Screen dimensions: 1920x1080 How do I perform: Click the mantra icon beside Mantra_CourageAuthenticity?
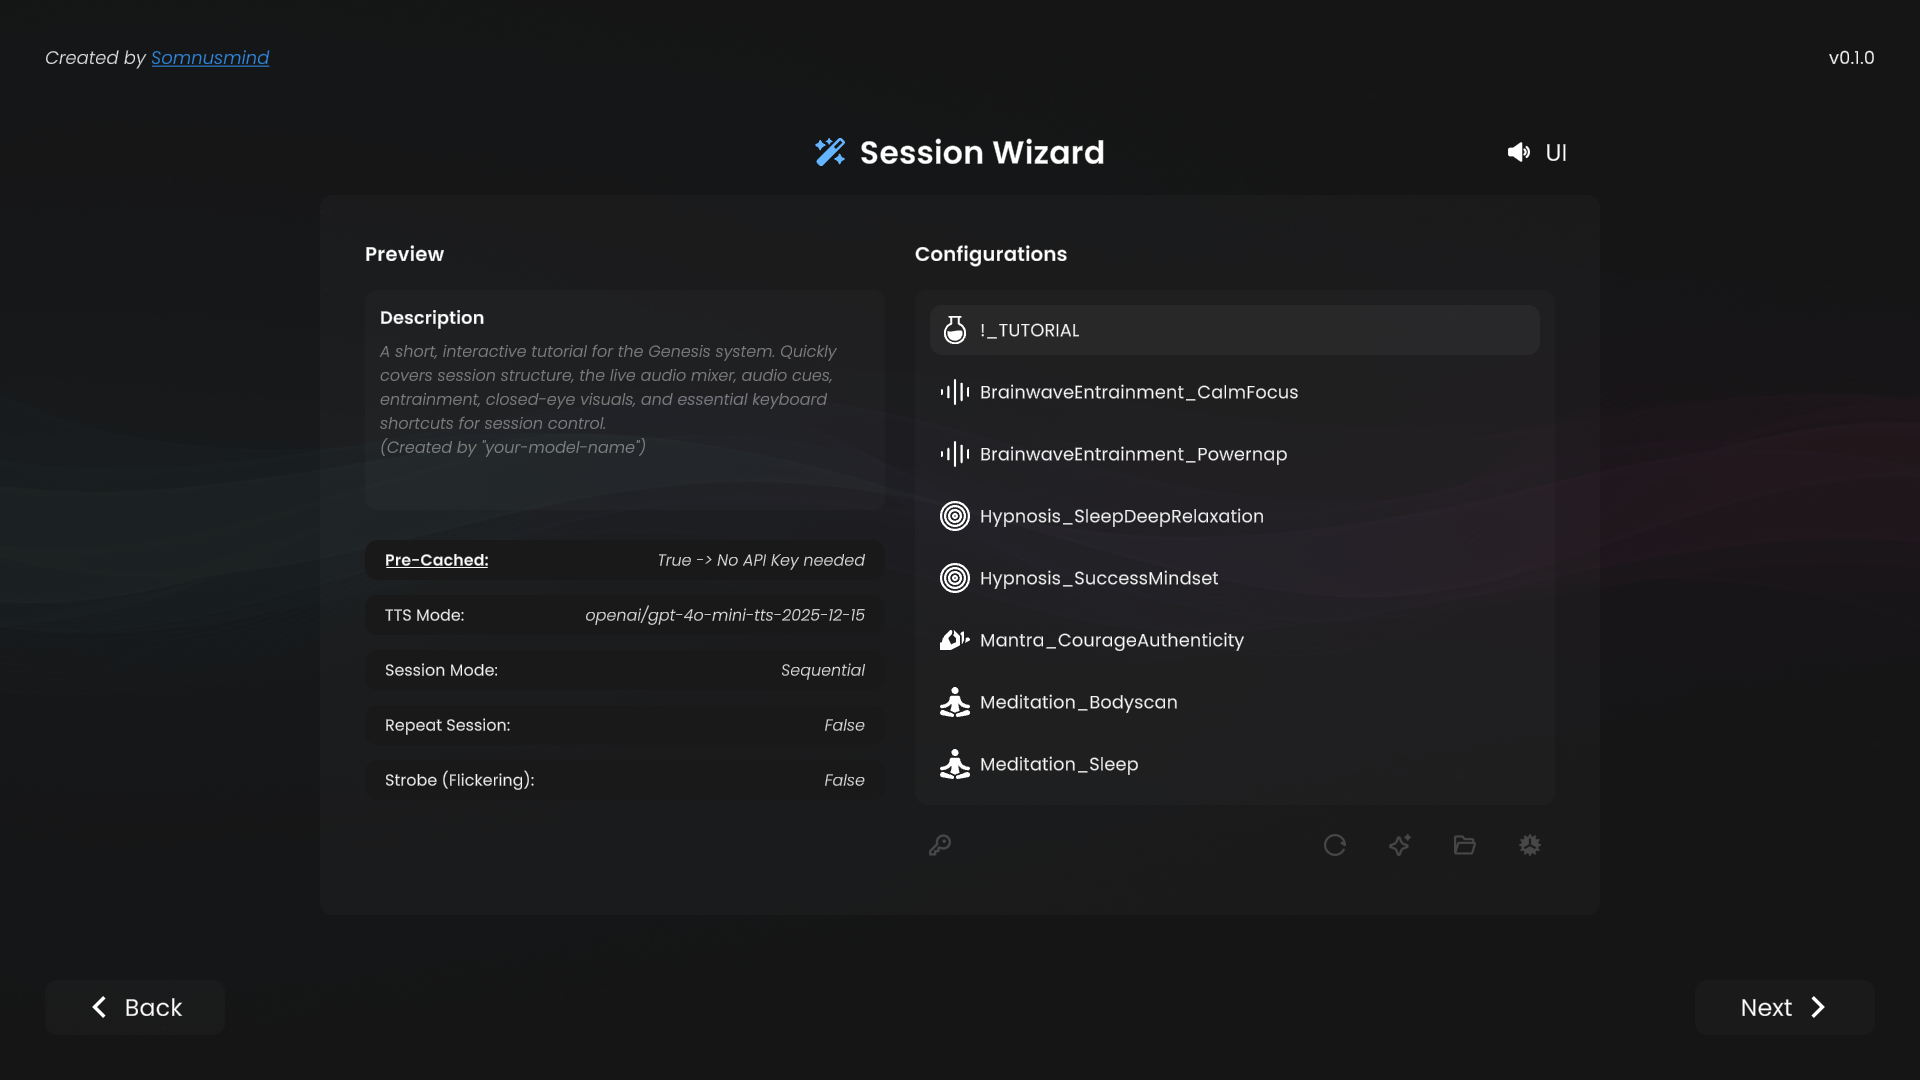click(x=955, y=640)
